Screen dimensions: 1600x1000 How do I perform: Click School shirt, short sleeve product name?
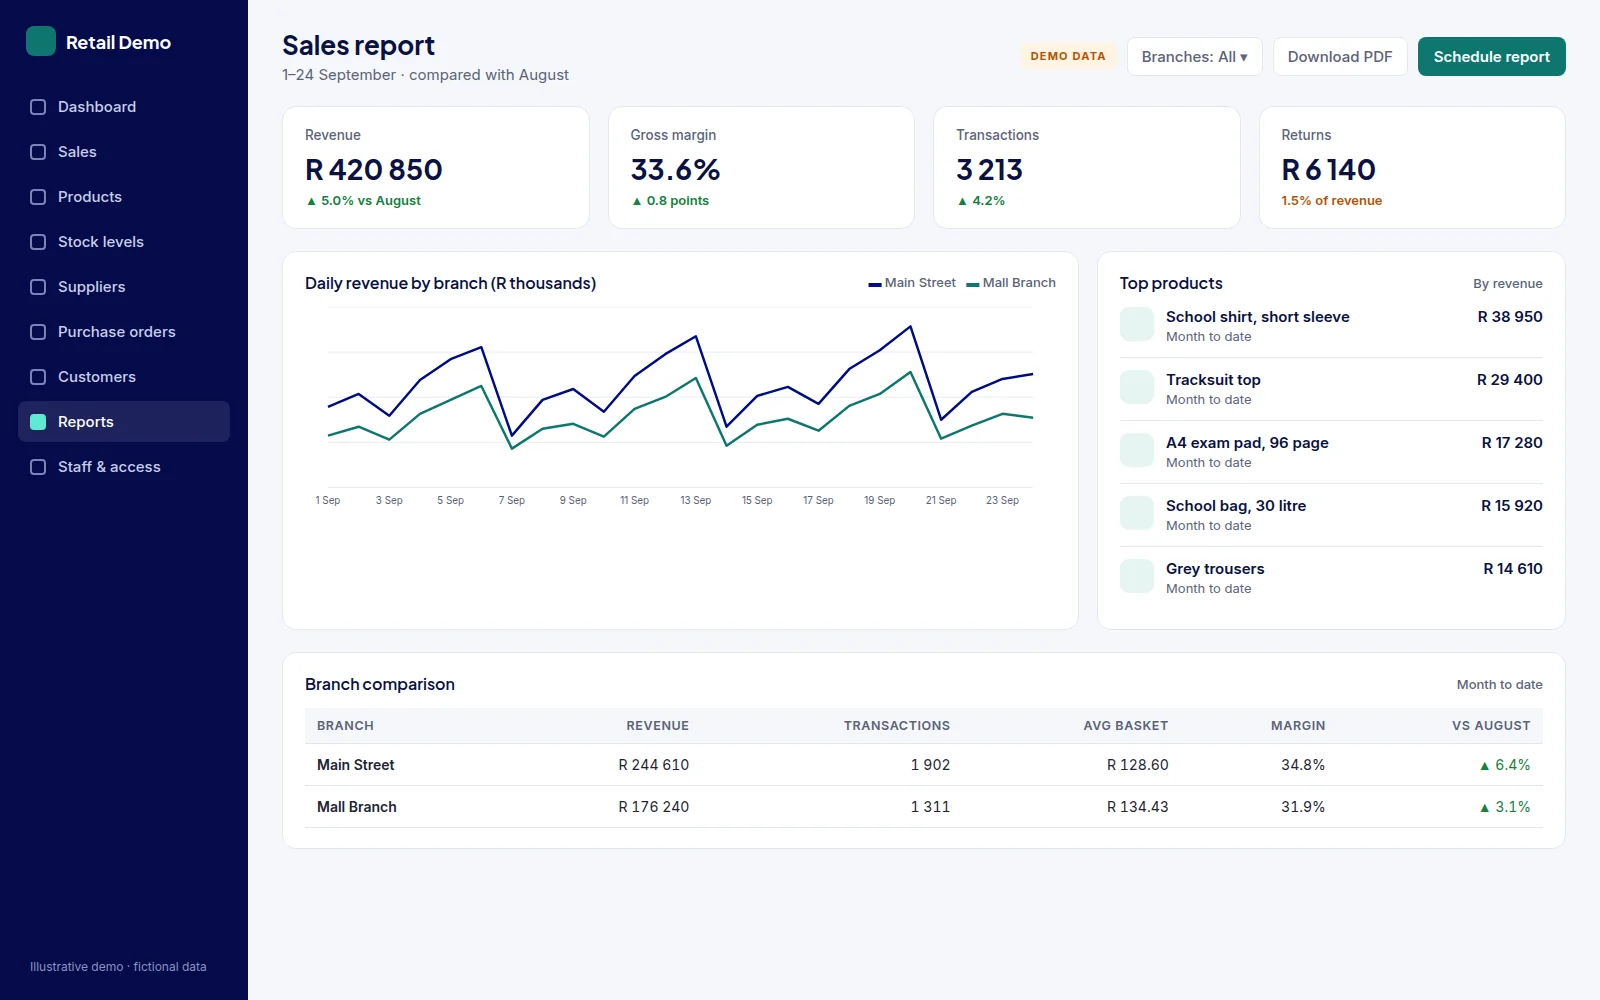click(1258, 317)
